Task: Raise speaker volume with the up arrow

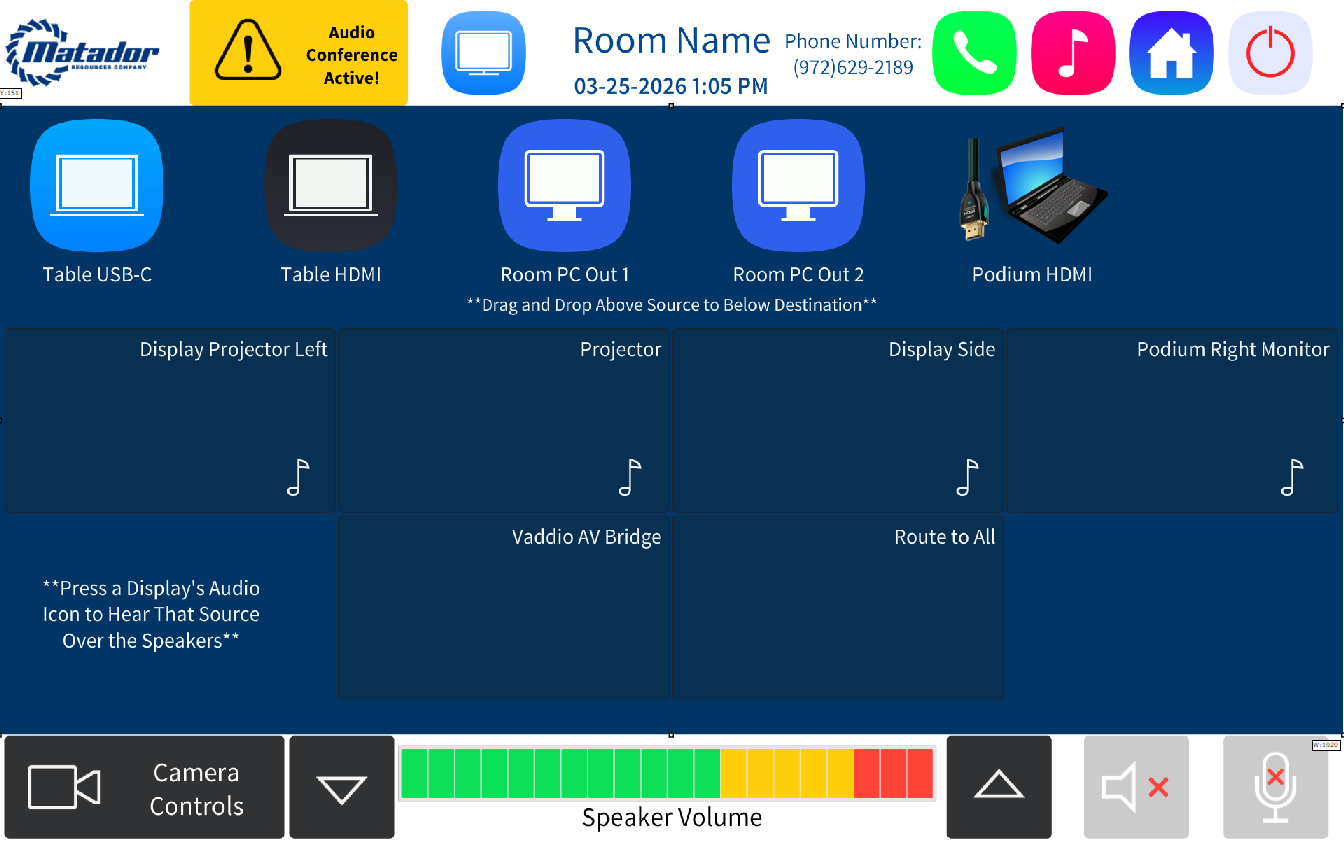Action: [x=998, y=787]
